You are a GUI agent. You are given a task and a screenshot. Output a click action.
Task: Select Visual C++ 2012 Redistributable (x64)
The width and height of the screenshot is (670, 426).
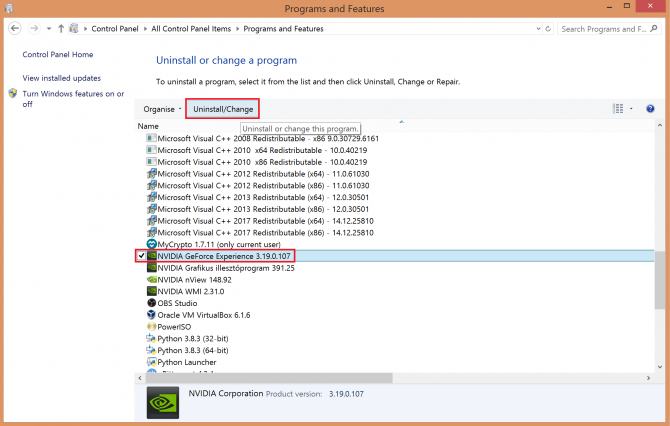[x=263, y=174]
